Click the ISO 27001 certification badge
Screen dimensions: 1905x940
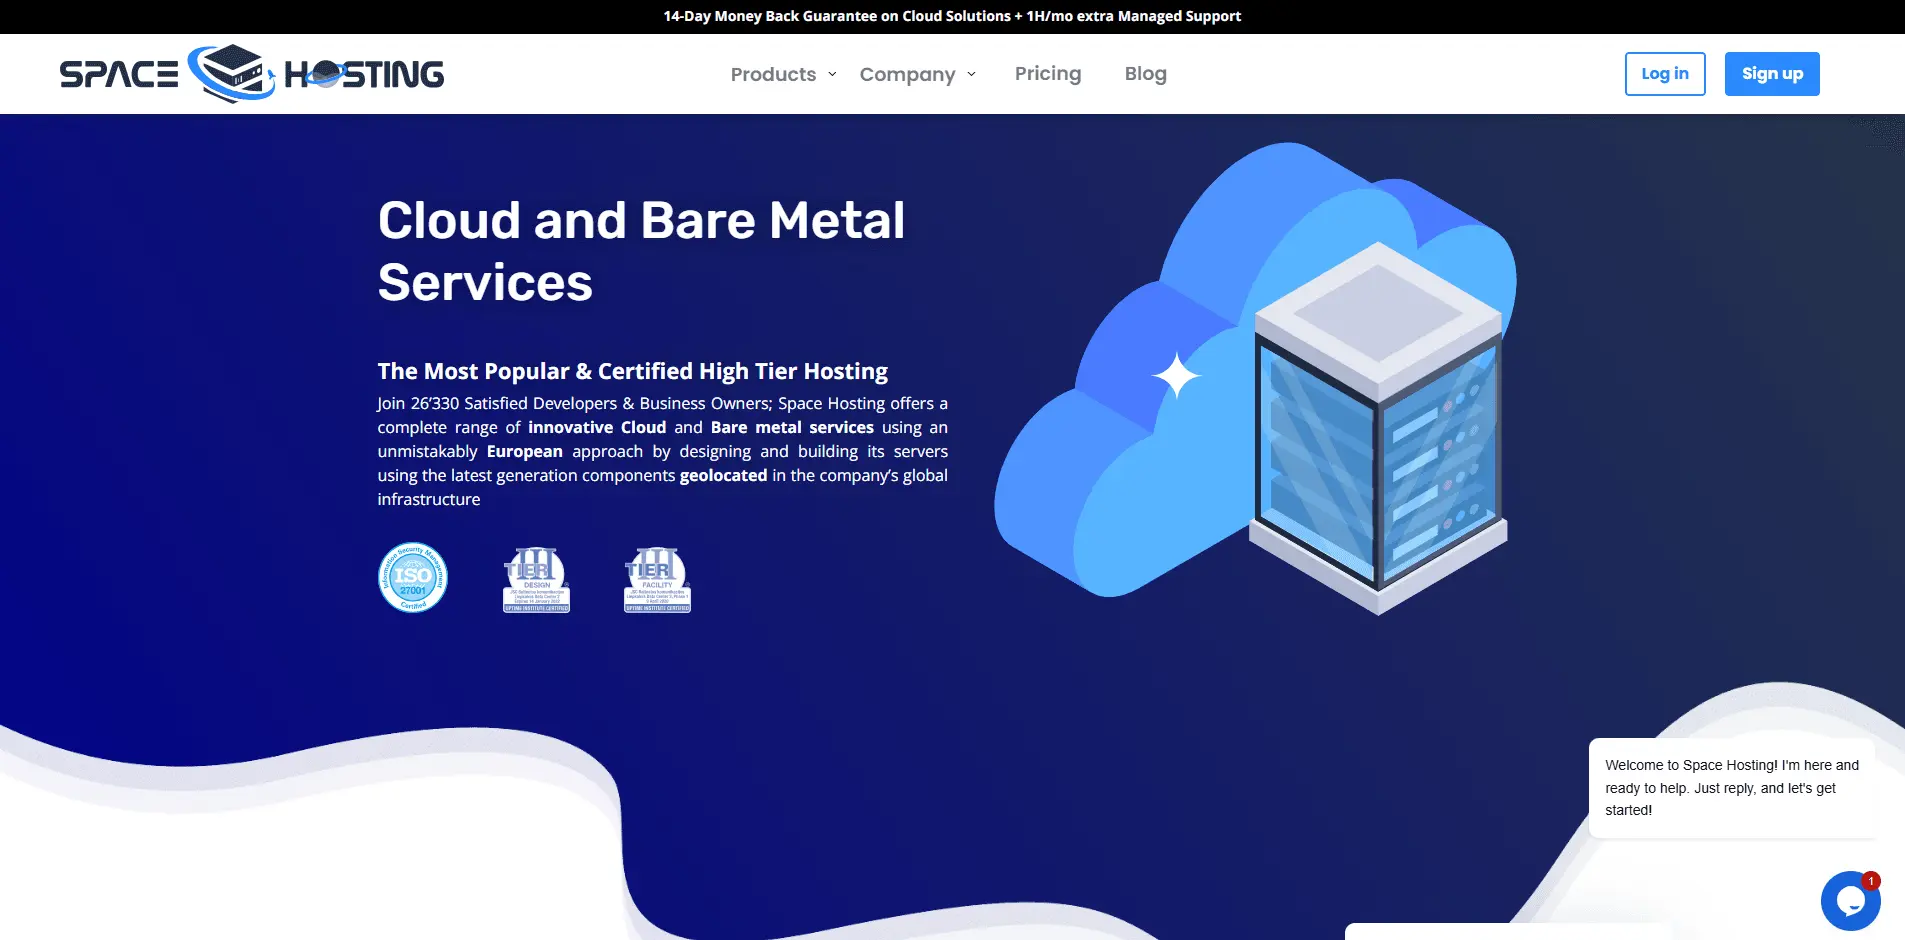413,578
